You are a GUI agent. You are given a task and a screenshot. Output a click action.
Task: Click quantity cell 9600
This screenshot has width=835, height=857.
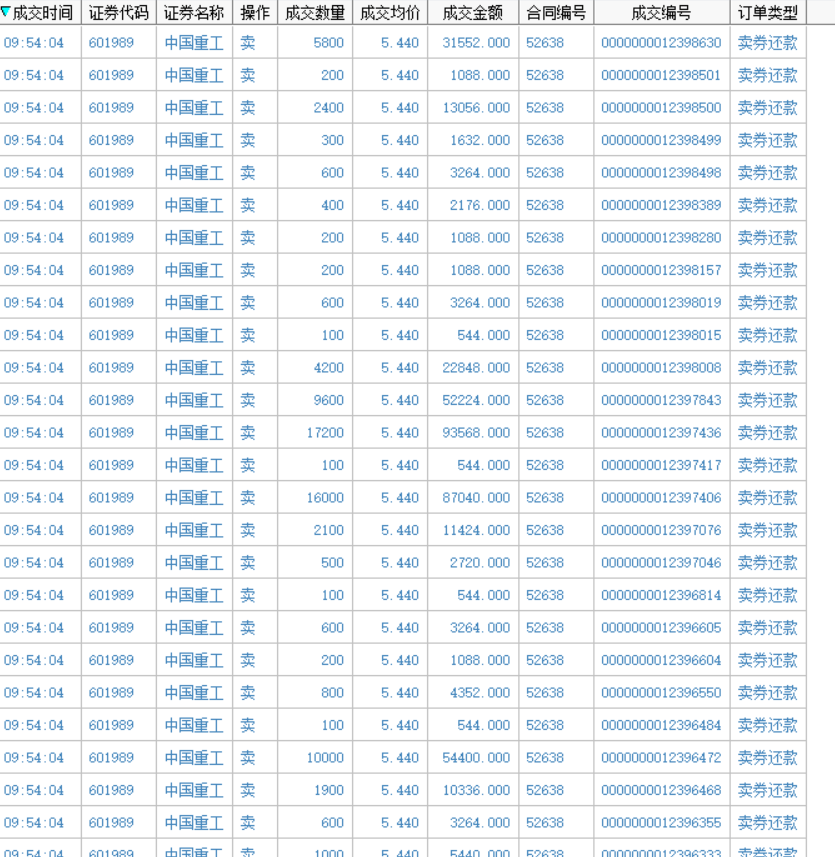point(328,400)
